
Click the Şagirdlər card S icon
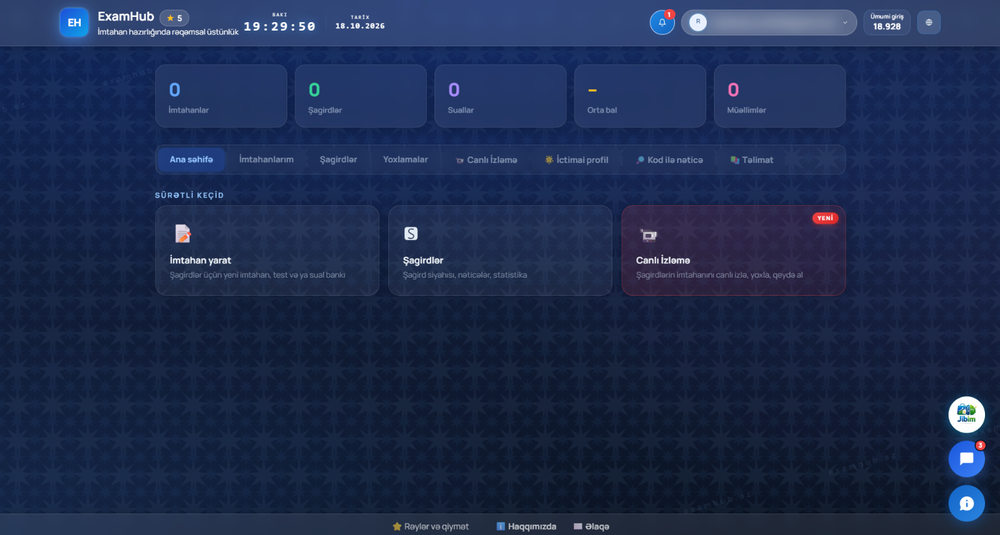[411, 233]
